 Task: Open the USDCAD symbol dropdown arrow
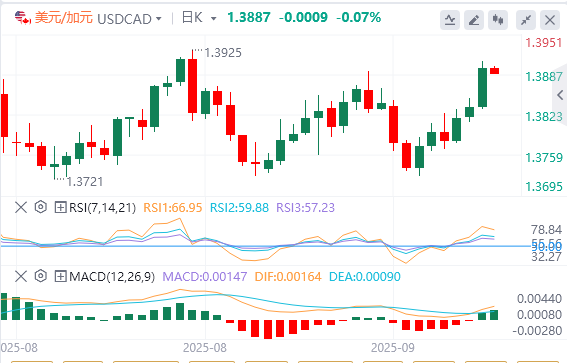point(159,18)
